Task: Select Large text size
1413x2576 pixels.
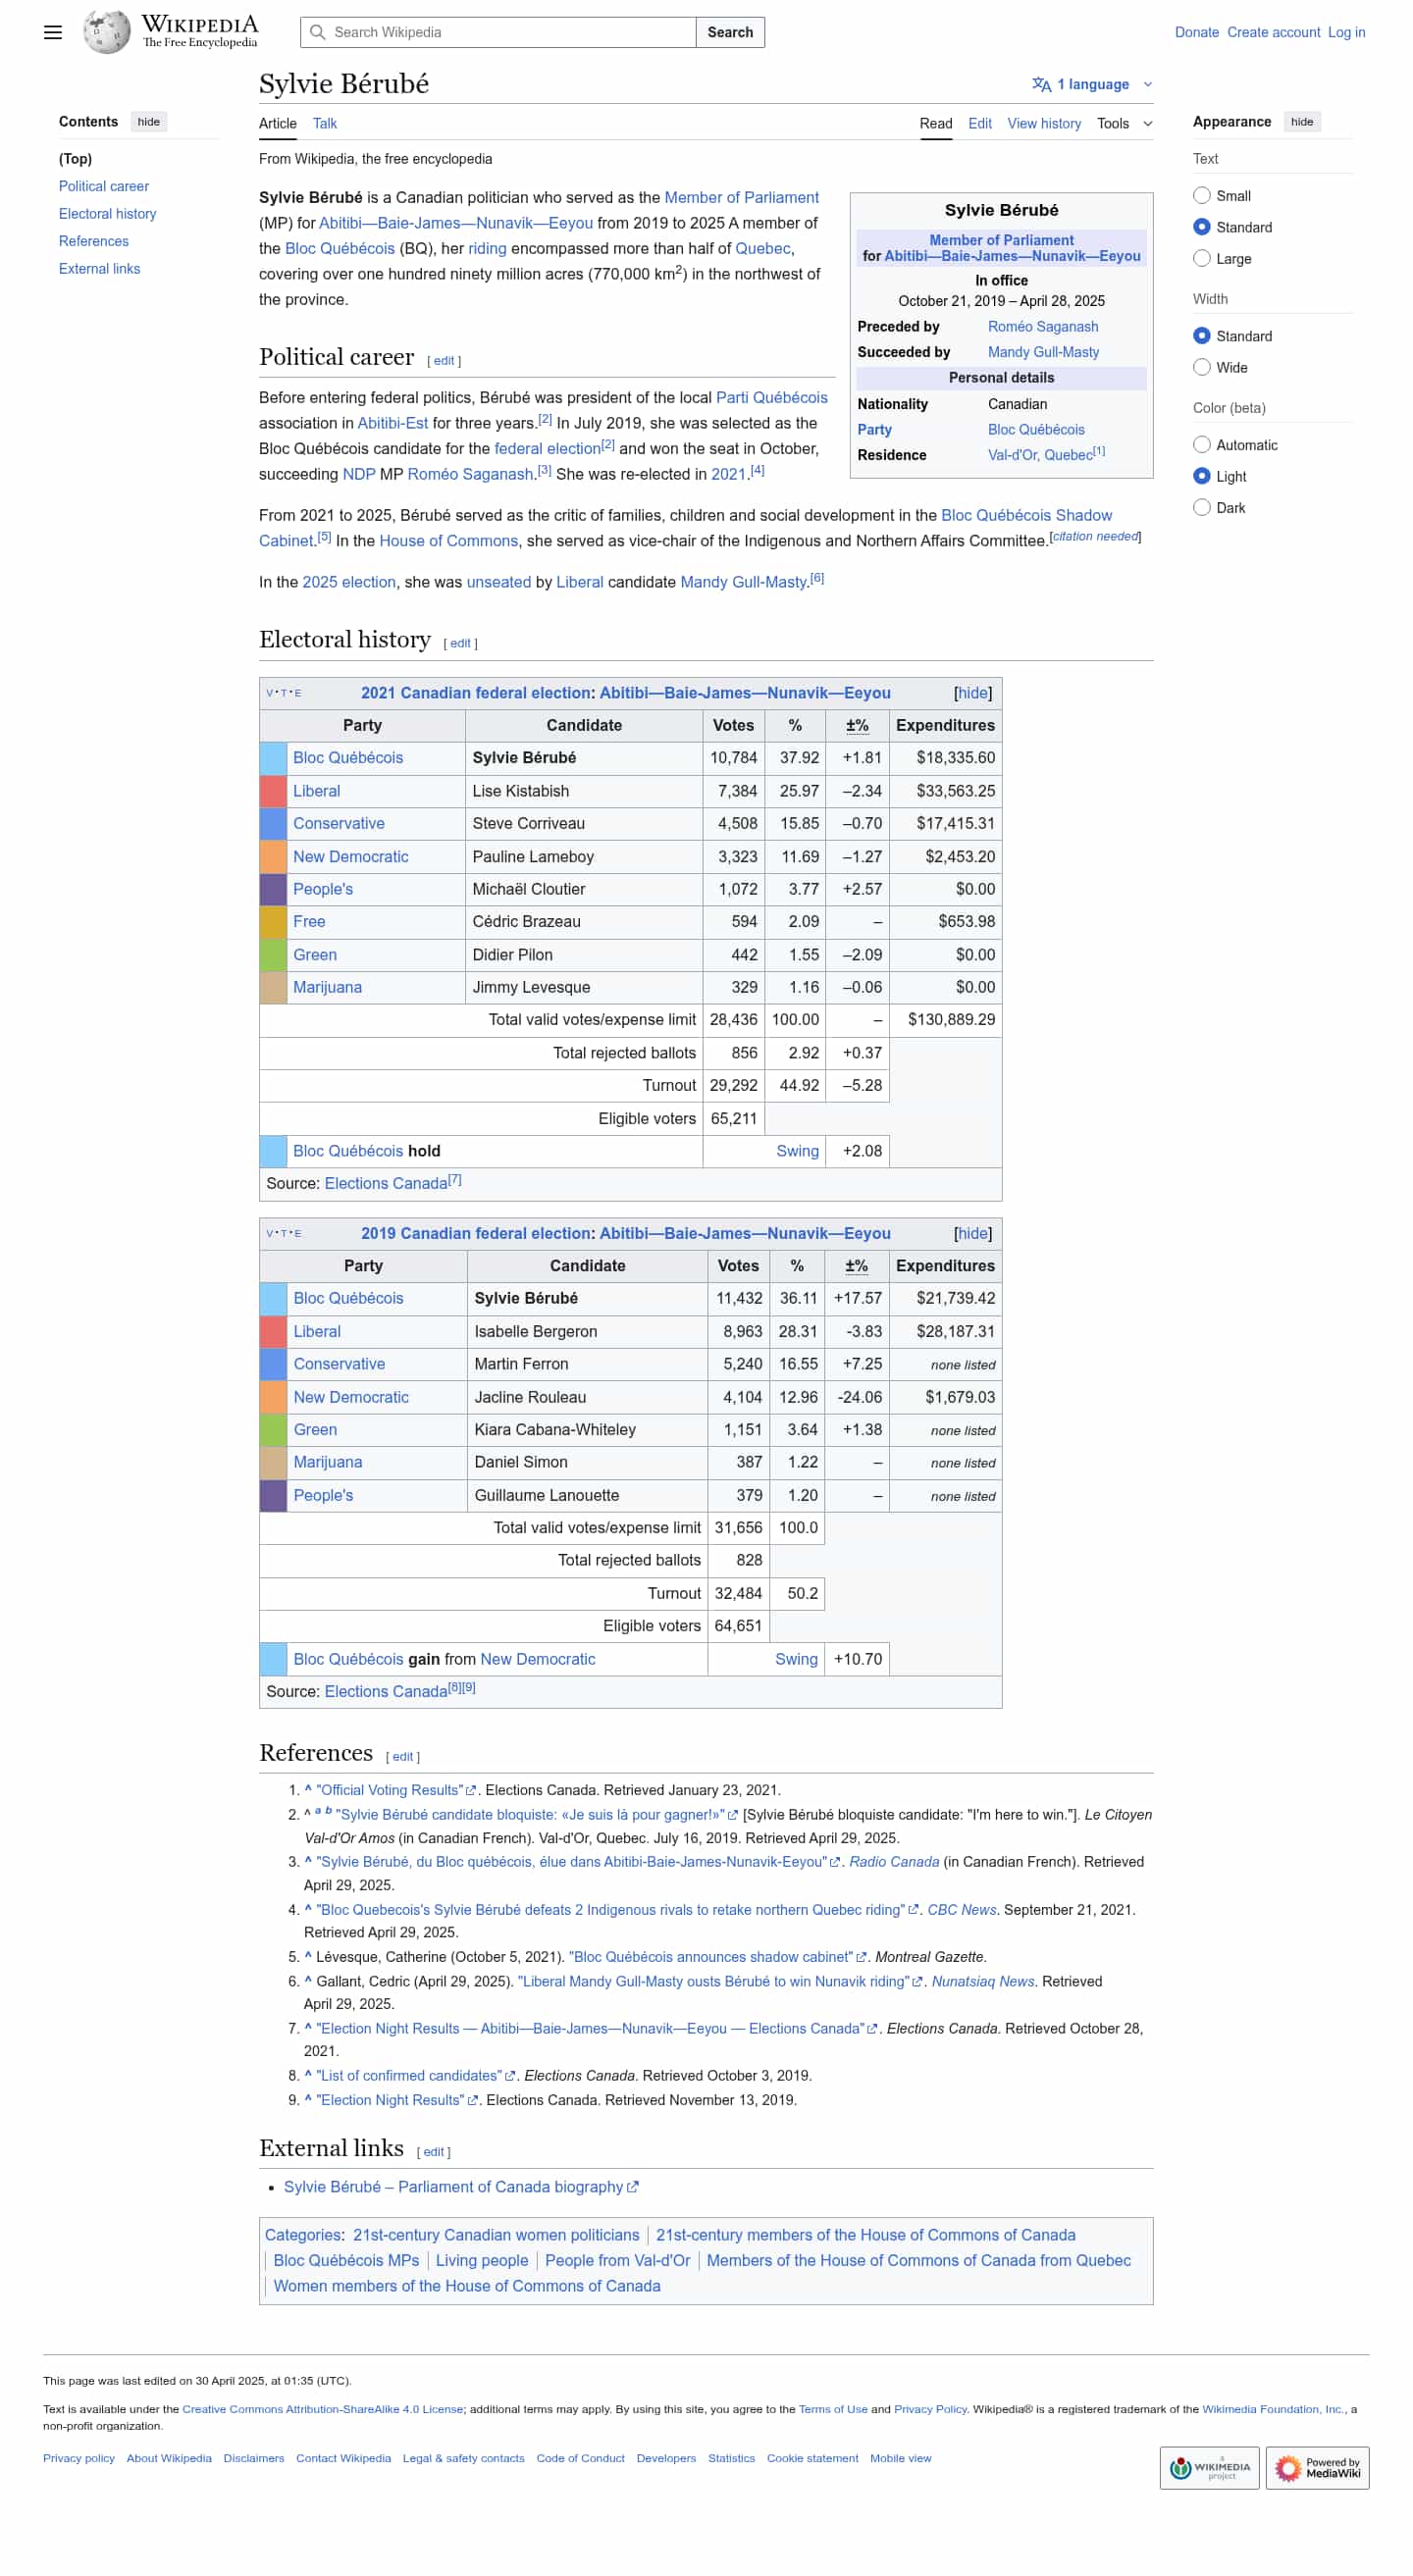Action: [1202, 259]
